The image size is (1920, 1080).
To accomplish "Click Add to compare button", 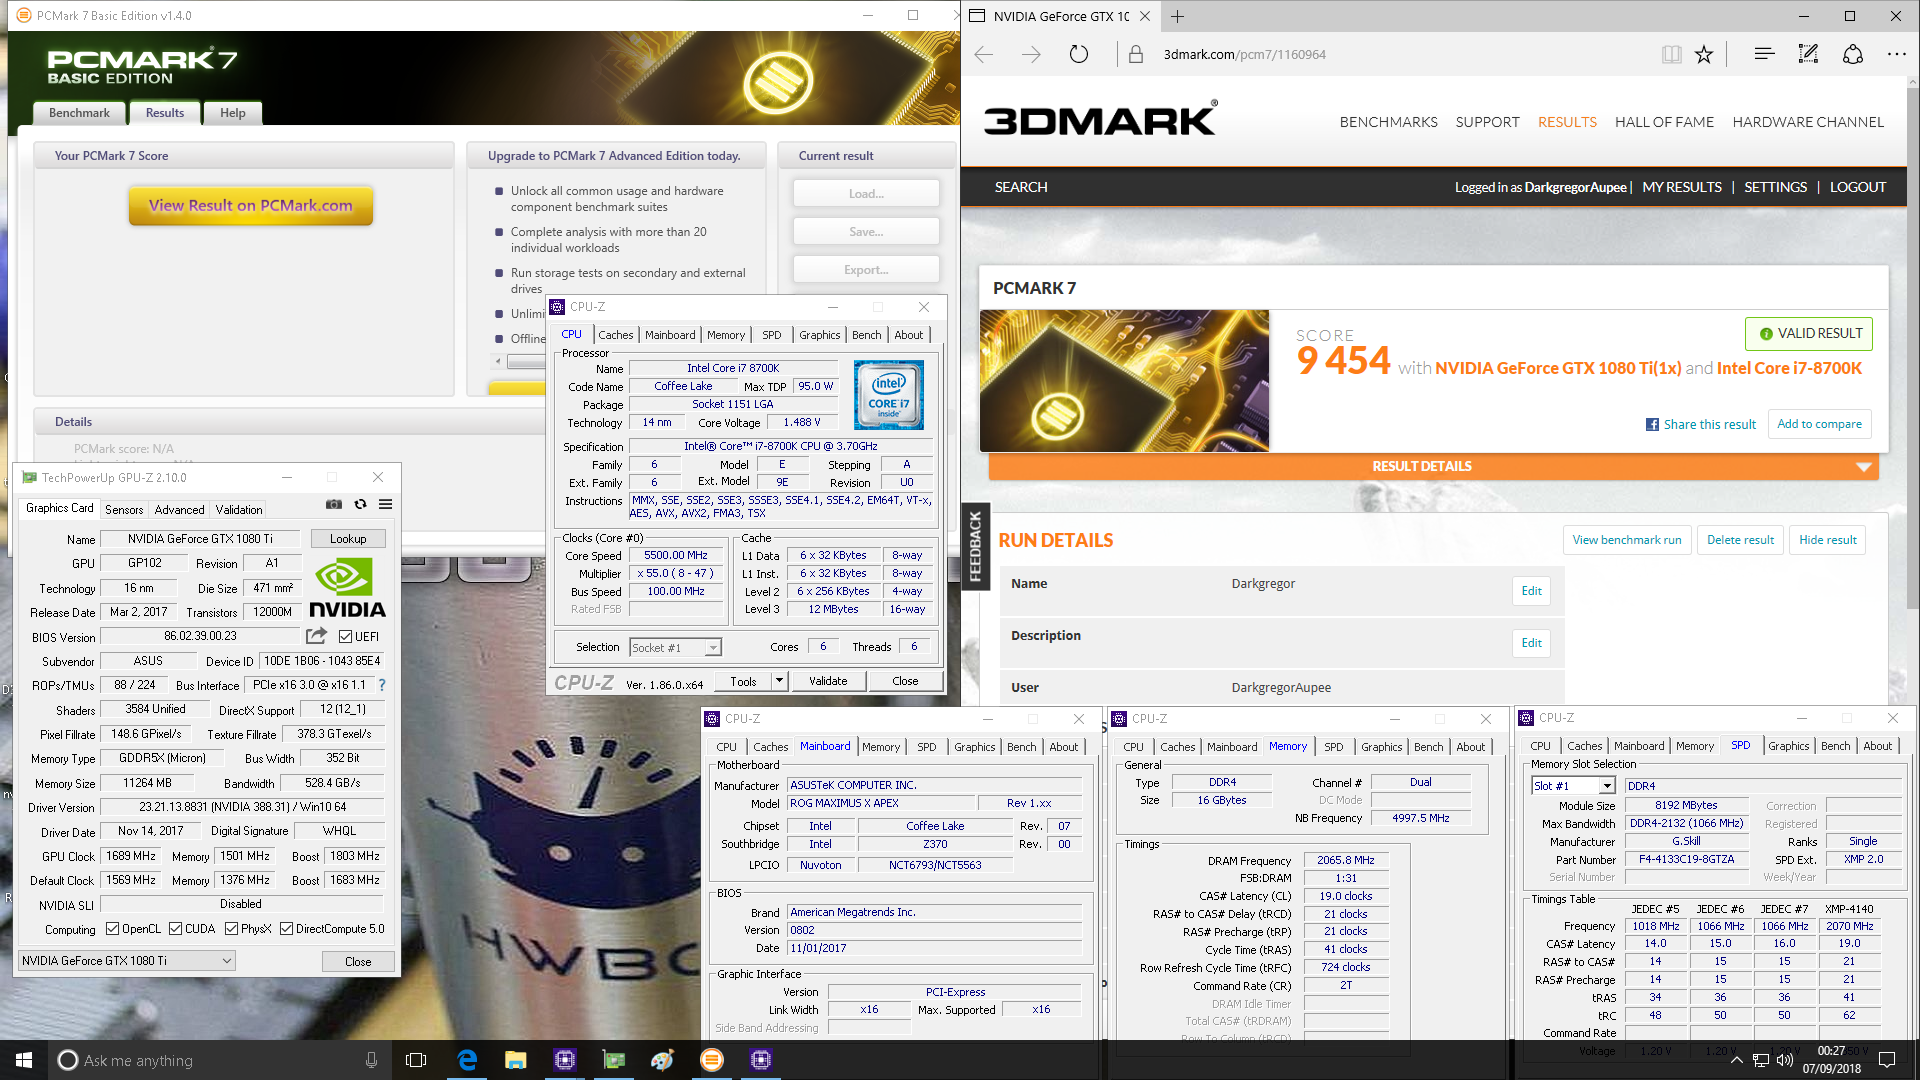I will [x=1819, y=424].
